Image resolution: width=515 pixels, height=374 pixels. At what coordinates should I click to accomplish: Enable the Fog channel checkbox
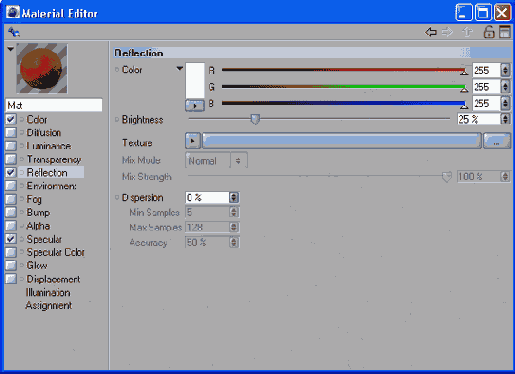11,199
